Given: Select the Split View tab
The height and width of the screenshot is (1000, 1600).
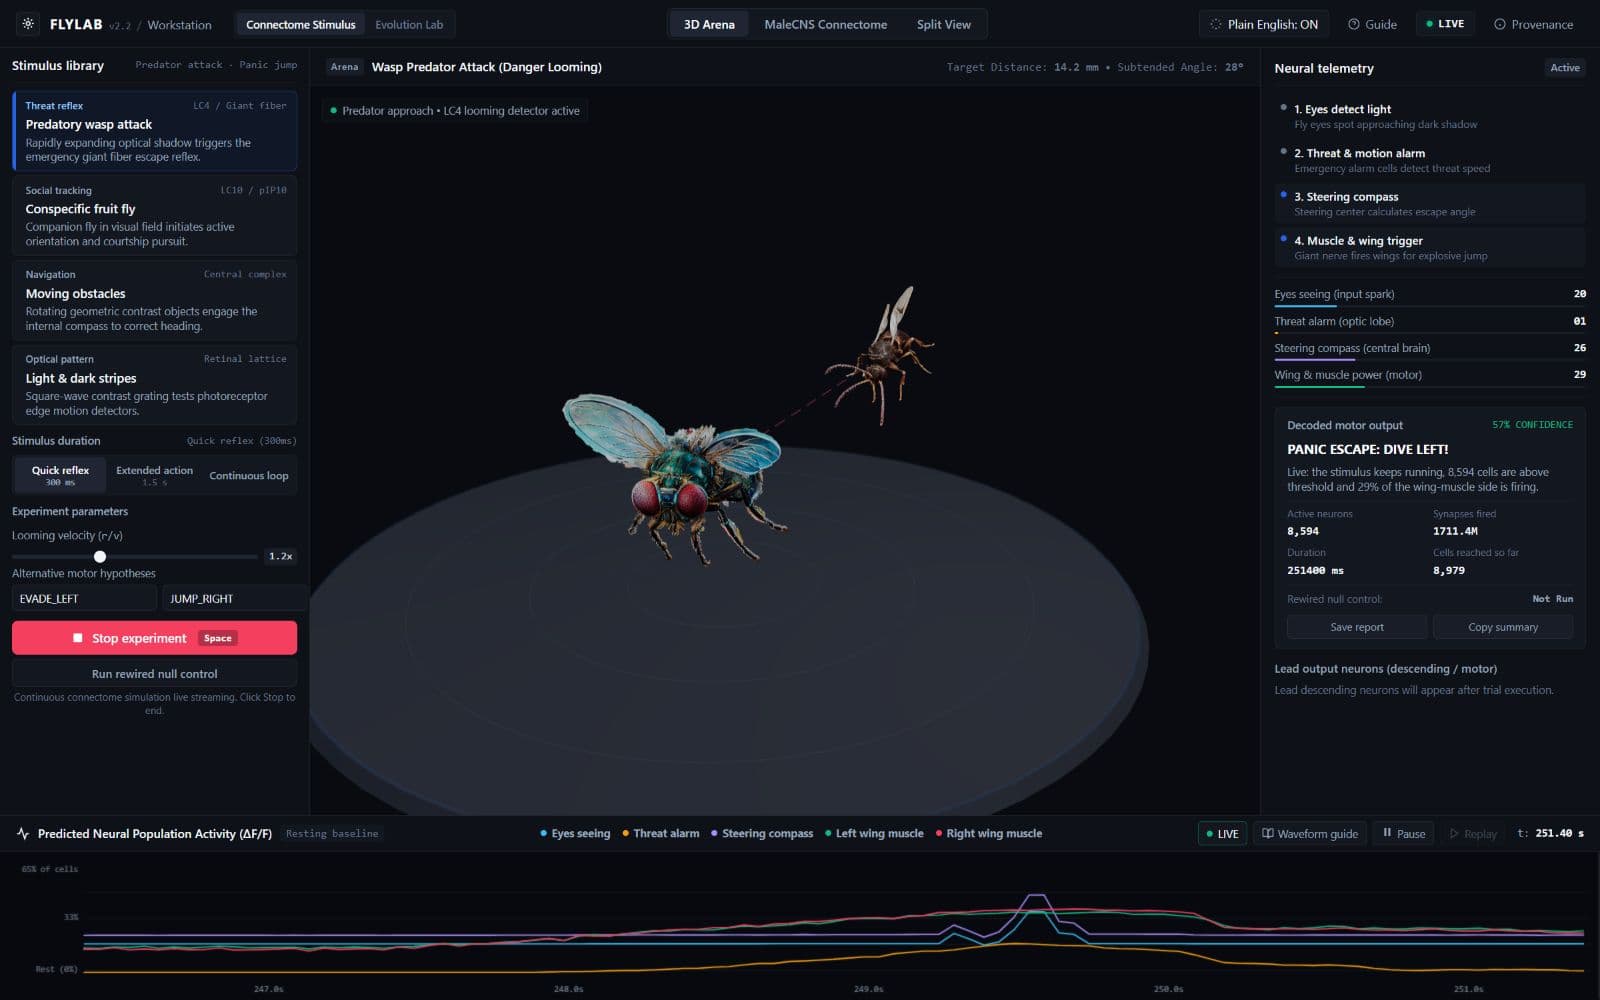Looking at the screenshot, I should point(943,24).
